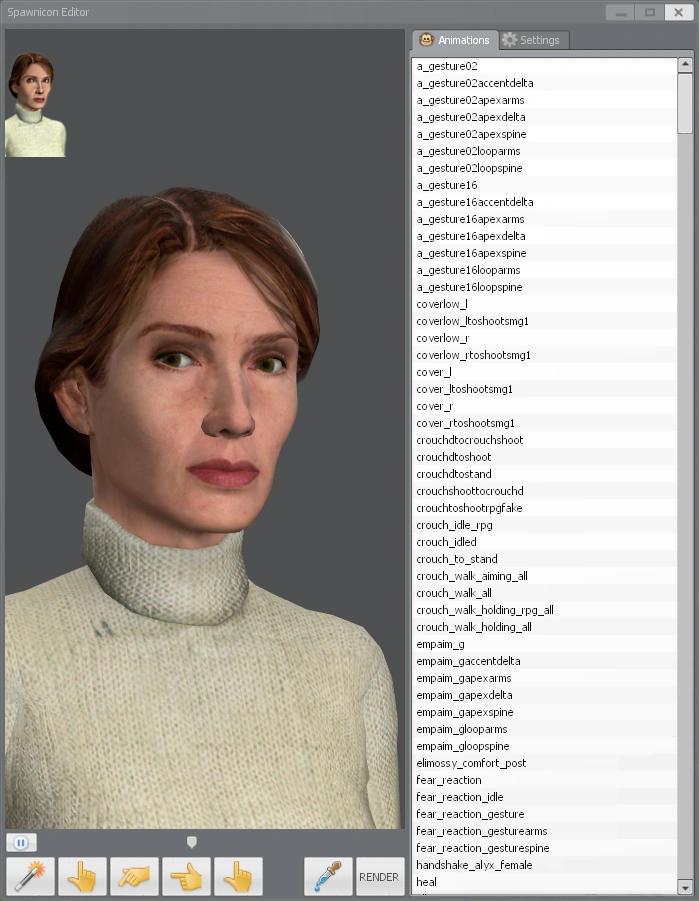699x901 pixels.
Task: Click the RENDER button
Action: 379,876
